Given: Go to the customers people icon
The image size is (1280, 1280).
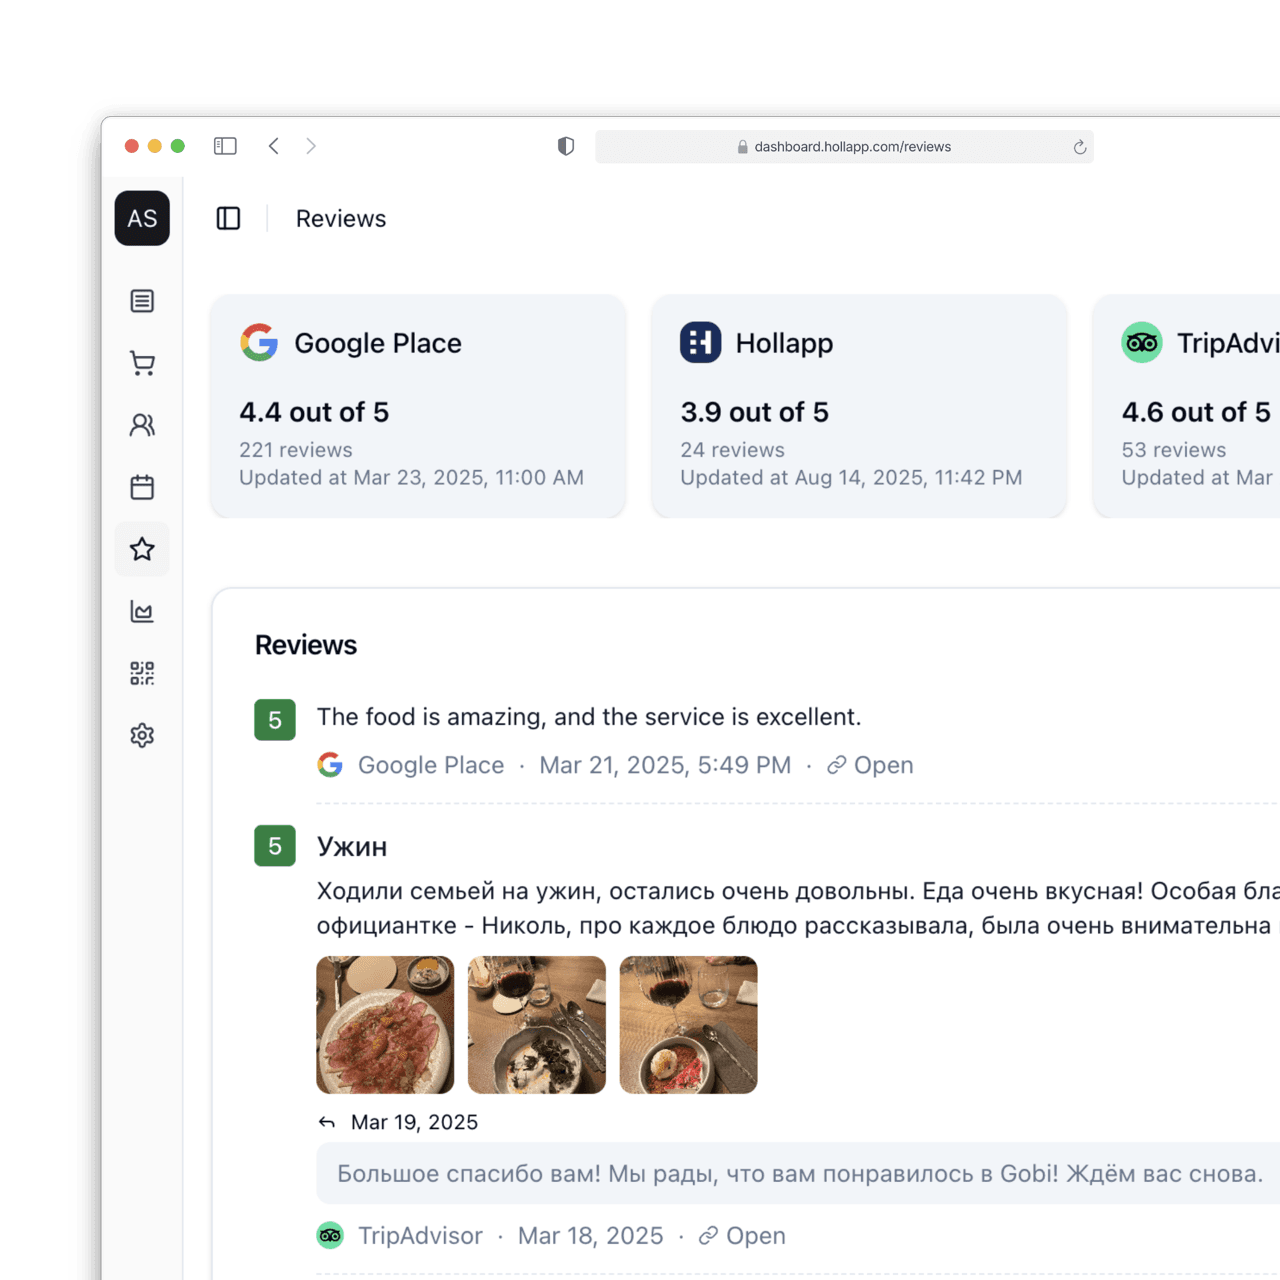Looking at the screenshot, I should [142, 425].
